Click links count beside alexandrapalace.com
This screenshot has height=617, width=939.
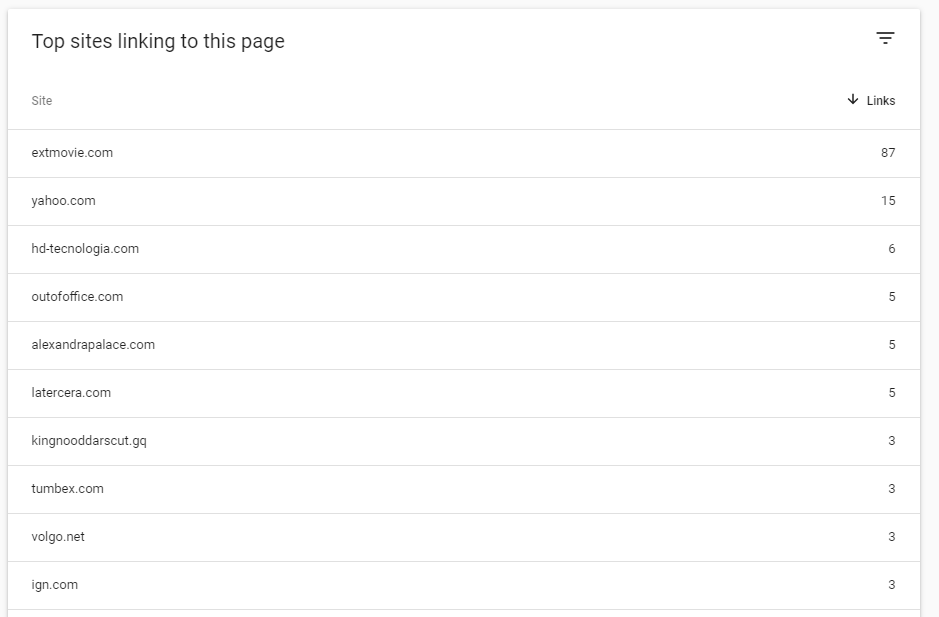coord(892,344)
